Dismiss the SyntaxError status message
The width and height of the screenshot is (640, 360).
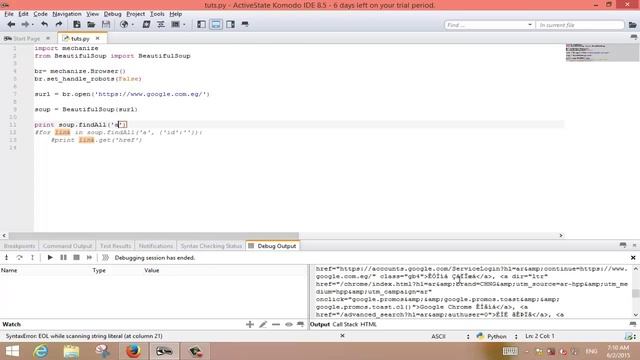coord(342,336)
